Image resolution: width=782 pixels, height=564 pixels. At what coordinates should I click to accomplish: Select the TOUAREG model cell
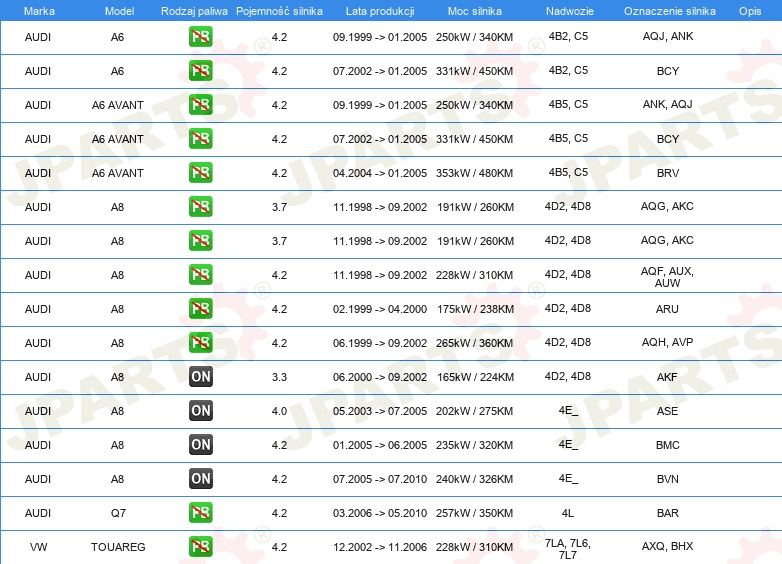pyautogui.click(x=118, y=547)
